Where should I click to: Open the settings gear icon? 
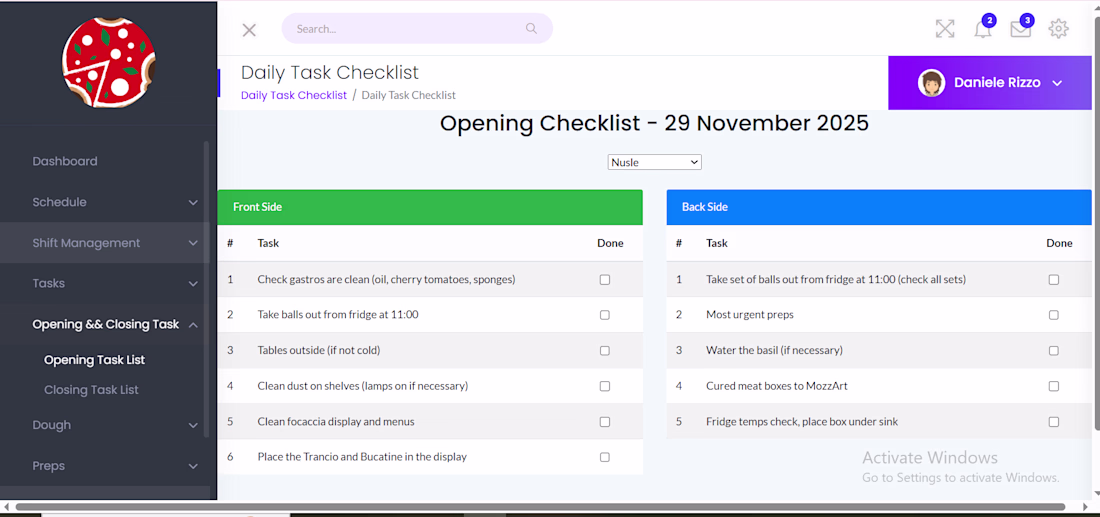click(1058, 29)
